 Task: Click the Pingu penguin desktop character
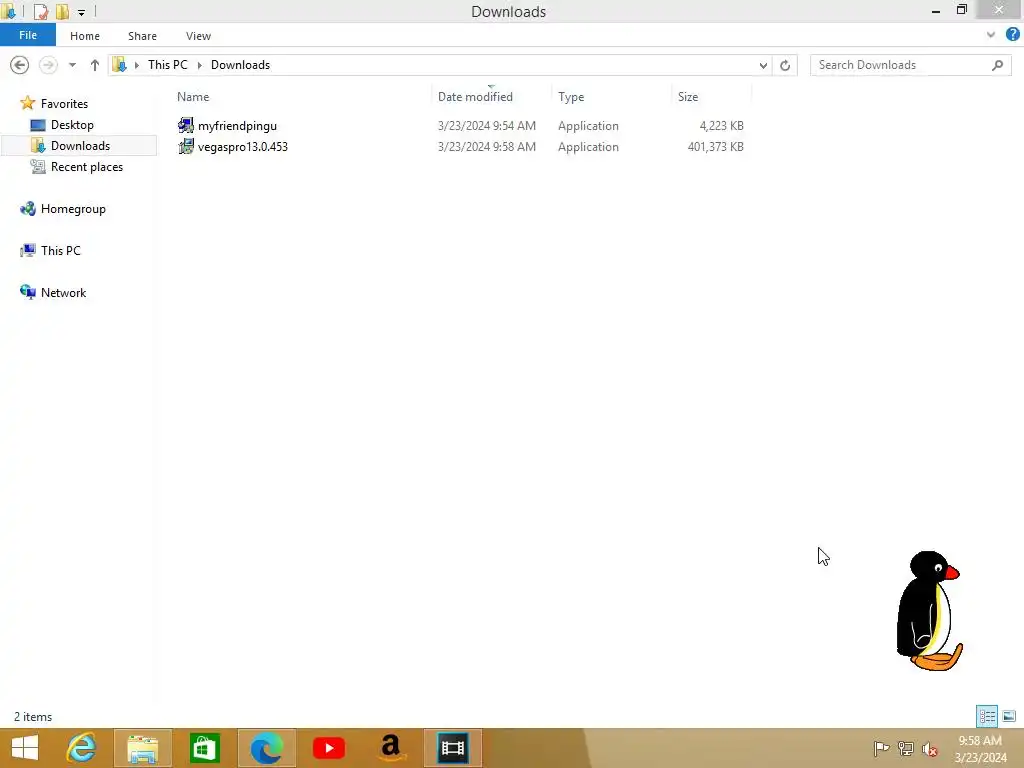929,611
